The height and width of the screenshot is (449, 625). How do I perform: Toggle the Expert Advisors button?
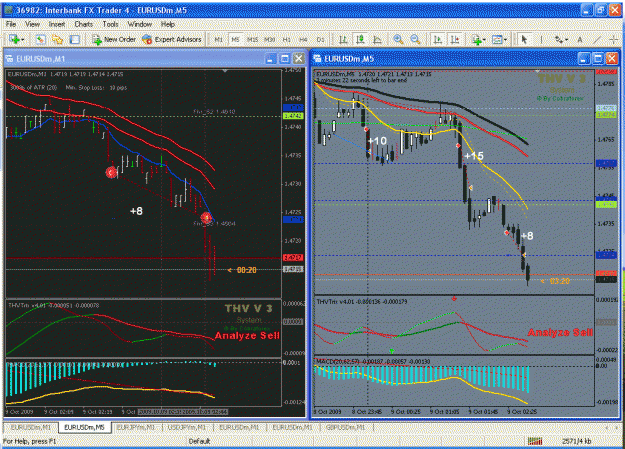click(172, 39)
